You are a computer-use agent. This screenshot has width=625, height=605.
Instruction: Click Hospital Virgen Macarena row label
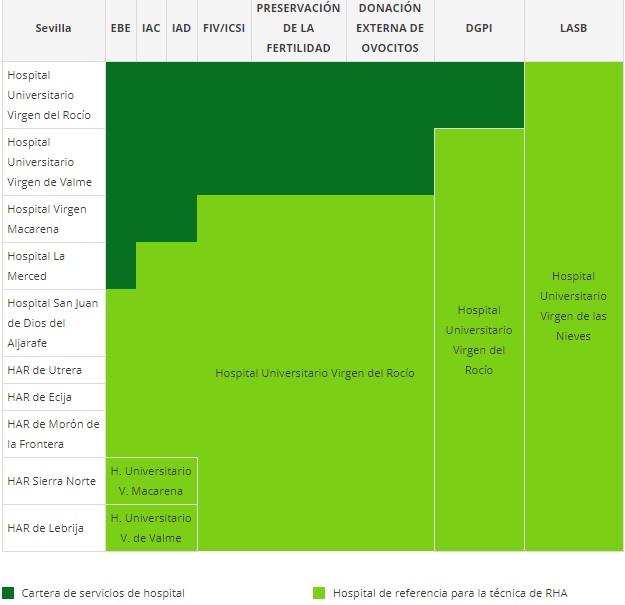pyautogui.click(x=53, y=219)
